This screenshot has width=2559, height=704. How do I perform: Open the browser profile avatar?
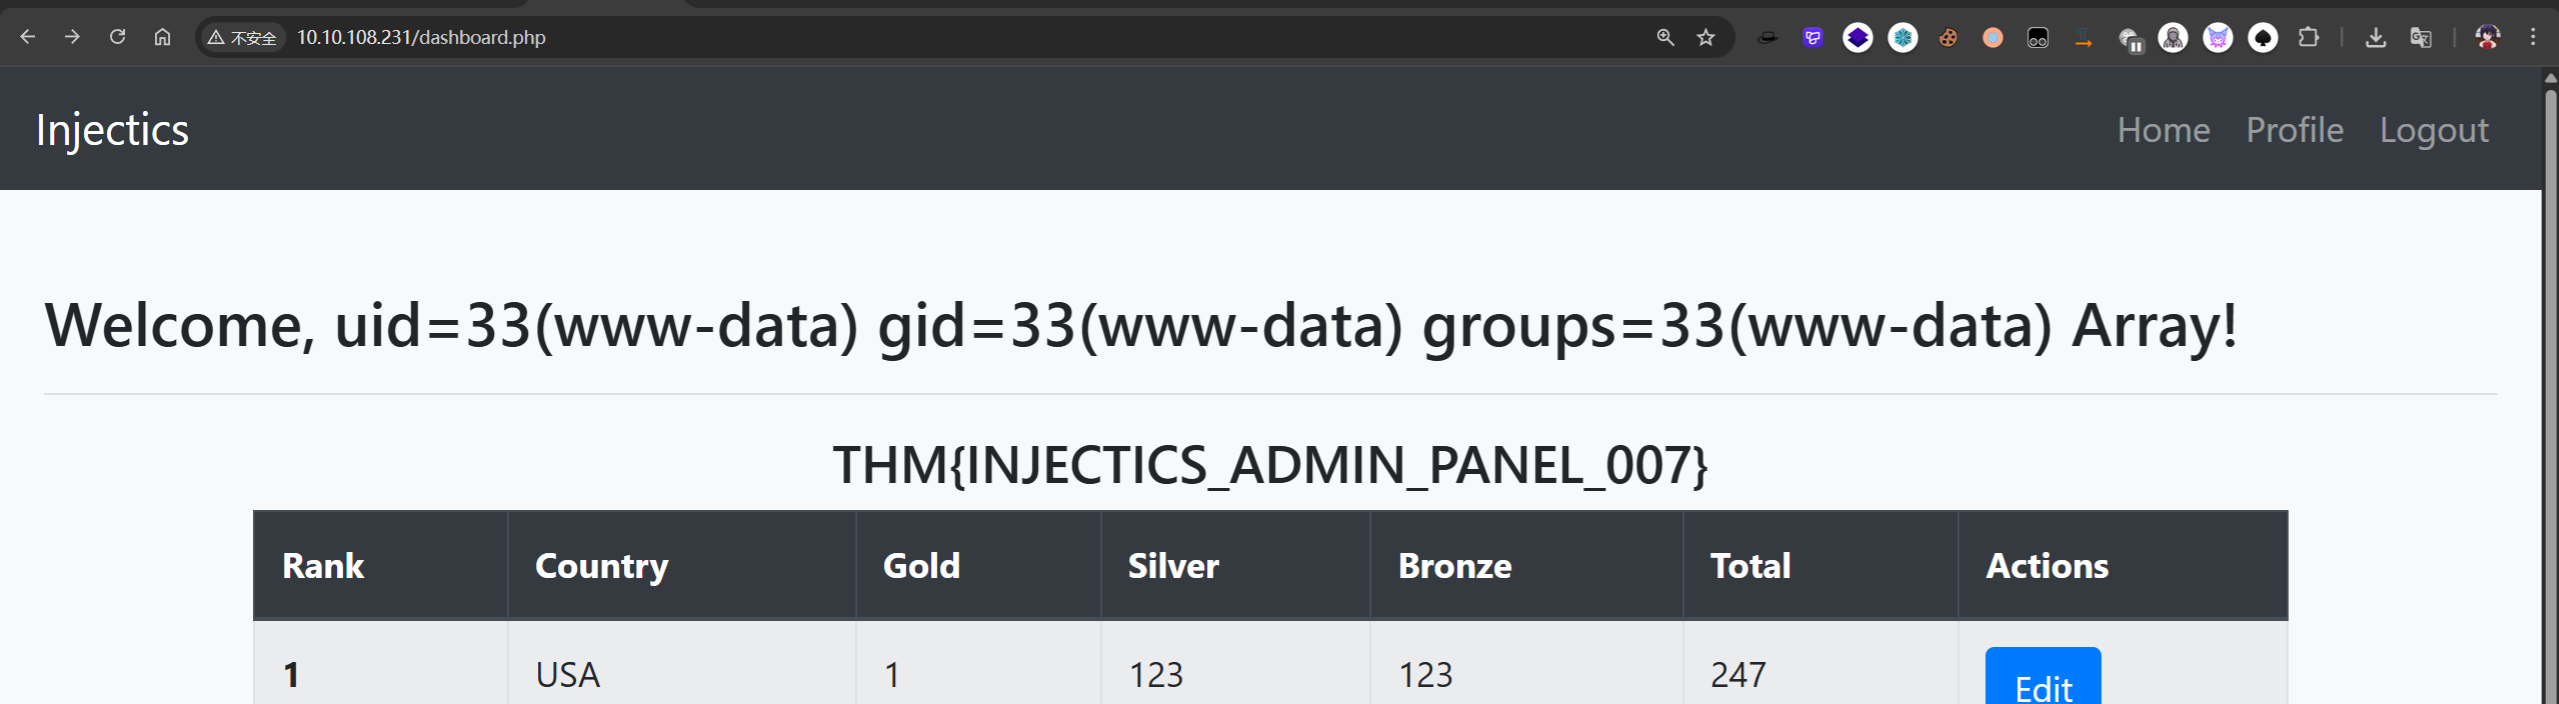pos(2487,38)
